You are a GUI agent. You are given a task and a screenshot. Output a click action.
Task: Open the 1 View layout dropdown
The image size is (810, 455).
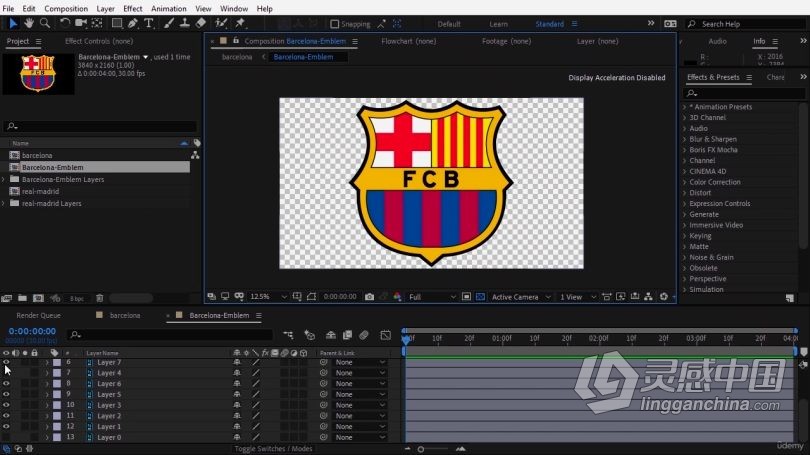tap(578, 297)
